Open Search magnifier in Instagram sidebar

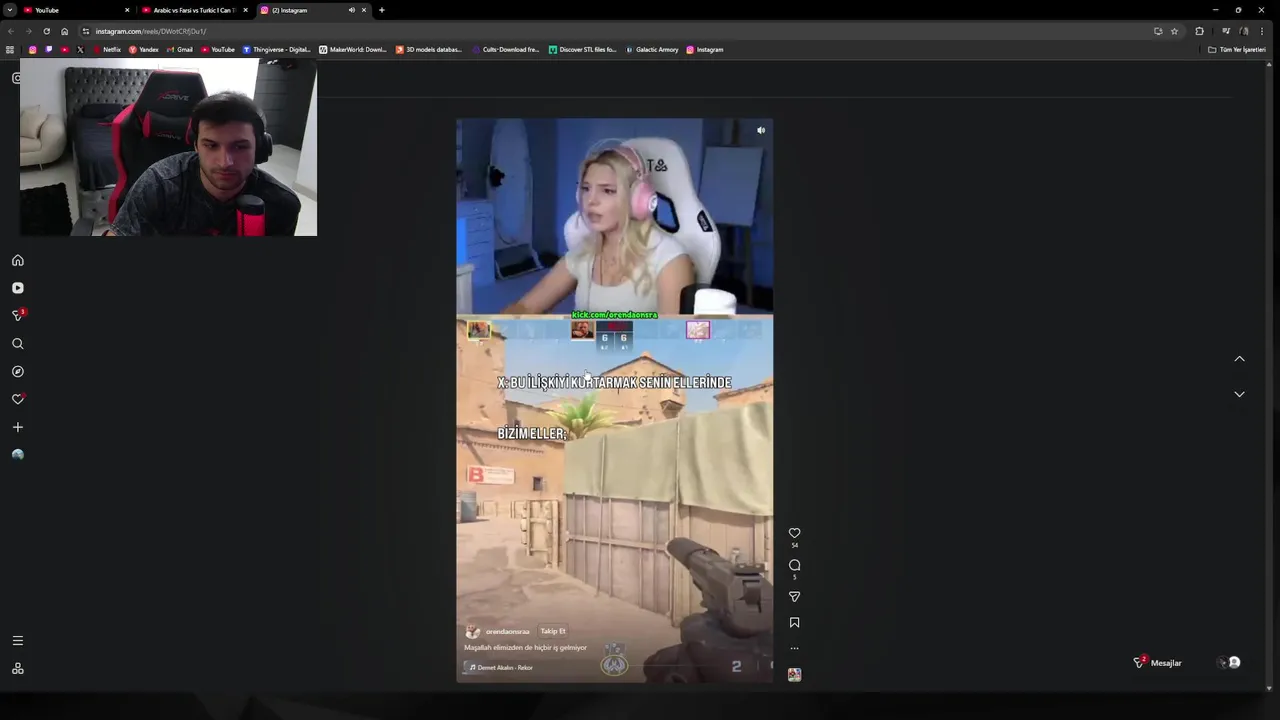click(x=17, y=343)
